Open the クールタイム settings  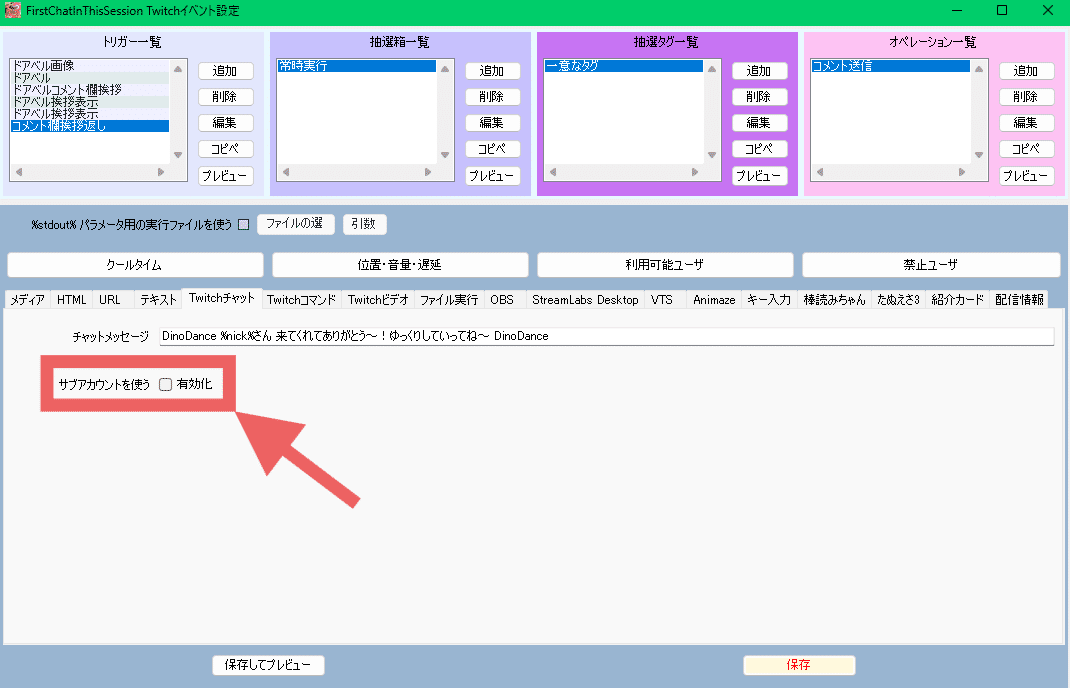134,264
